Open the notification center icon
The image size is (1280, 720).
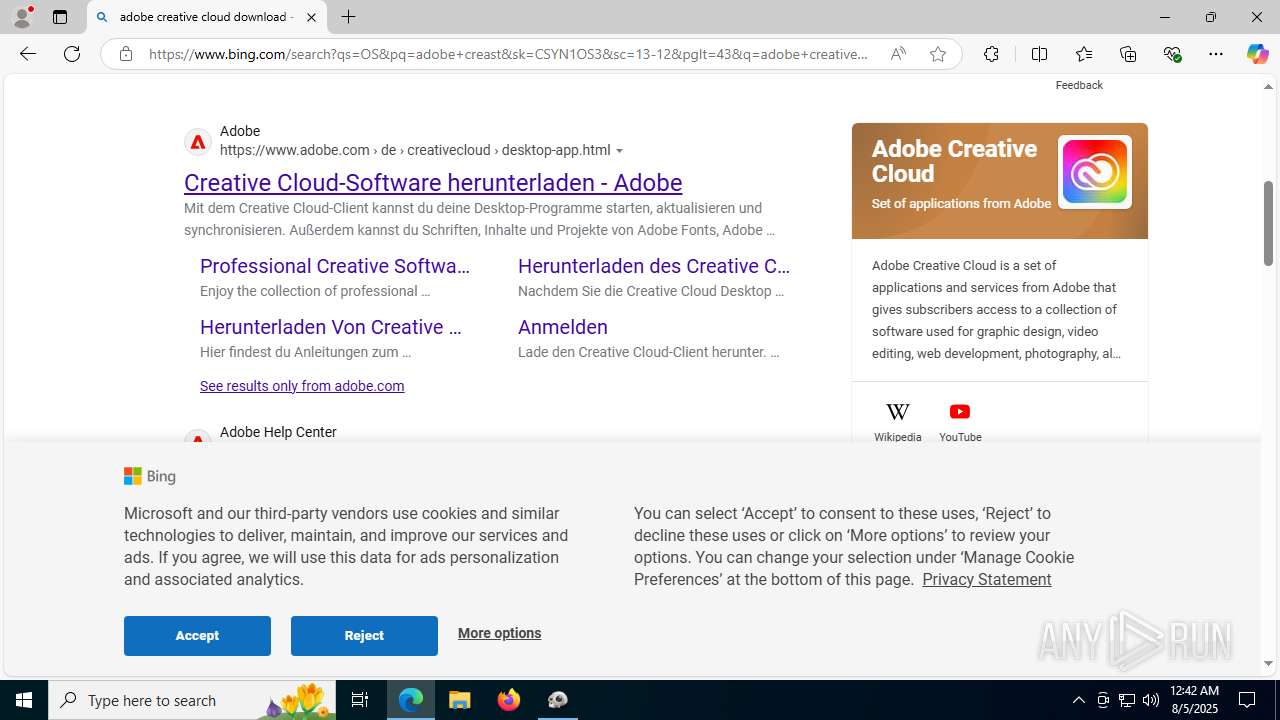[x=1247, y=700]
